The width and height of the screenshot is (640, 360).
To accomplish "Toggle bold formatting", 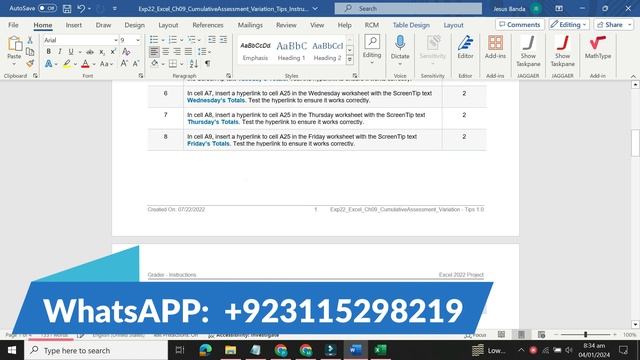I will pos(49,52).
